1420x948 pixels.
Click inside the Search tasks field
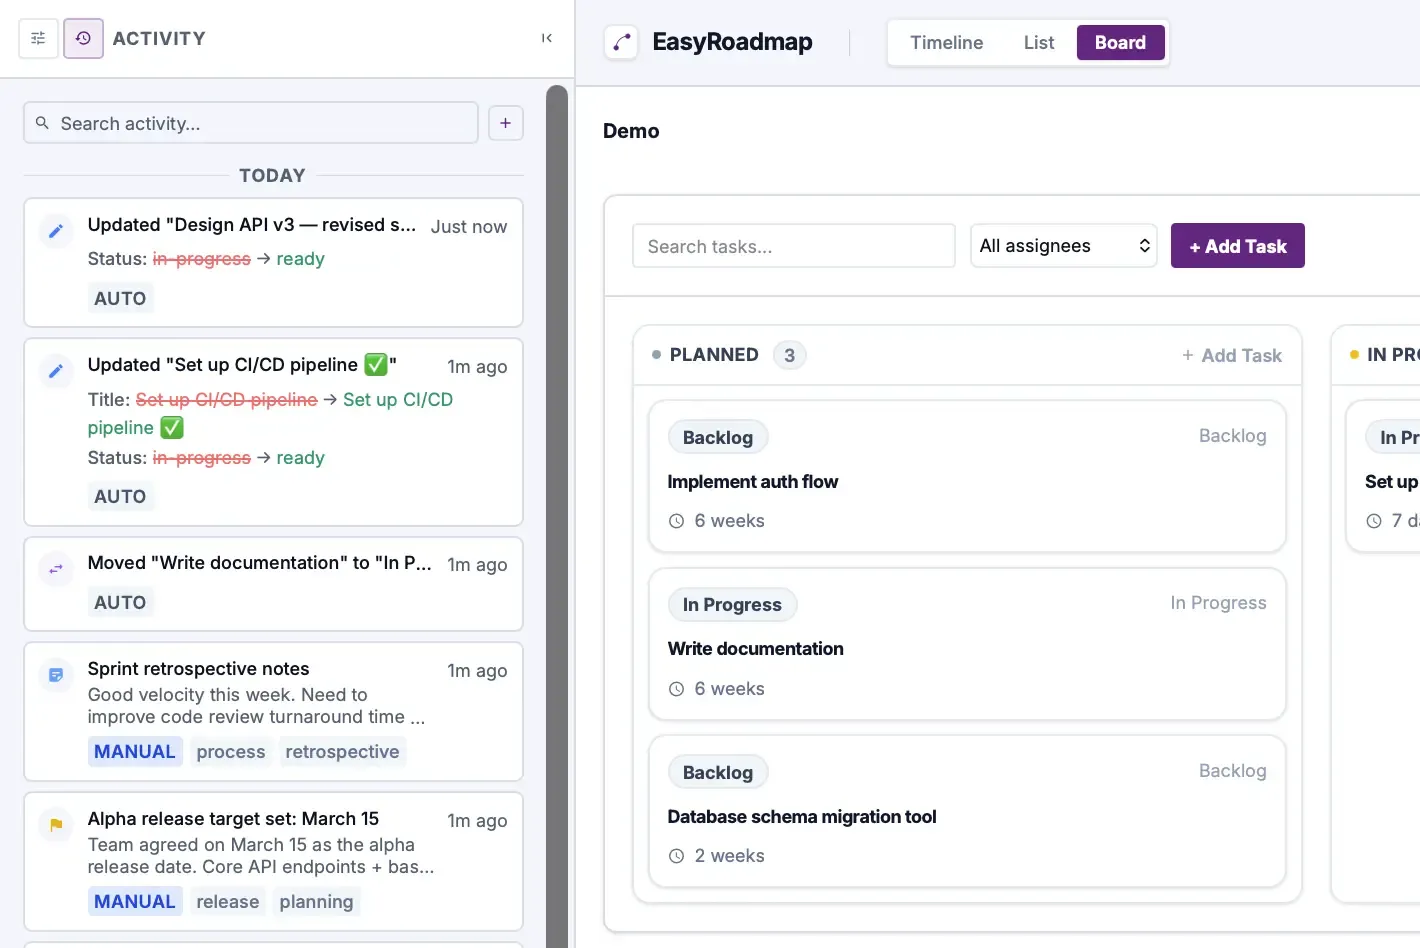pyautogui.click(x=793, y=245)
